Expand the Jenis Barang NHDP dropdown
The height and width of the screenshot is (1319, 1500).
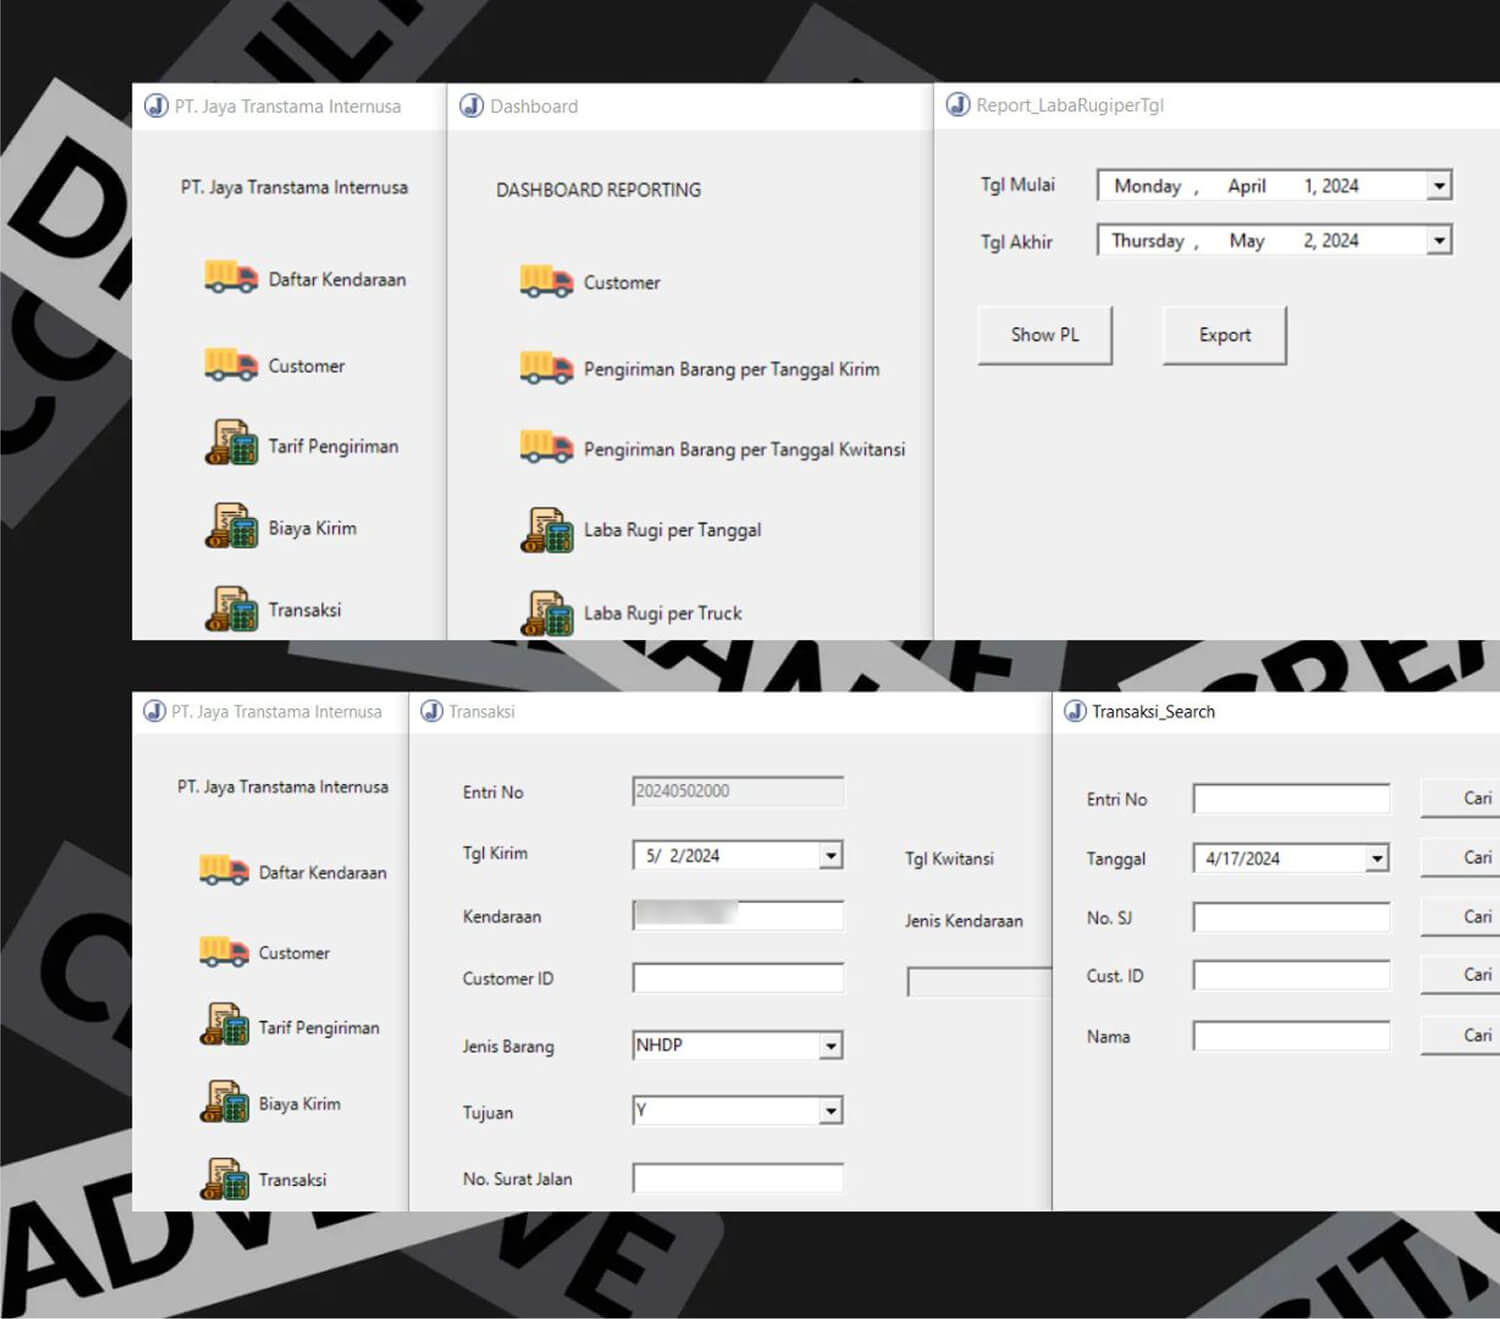[x=830, y=1046]
